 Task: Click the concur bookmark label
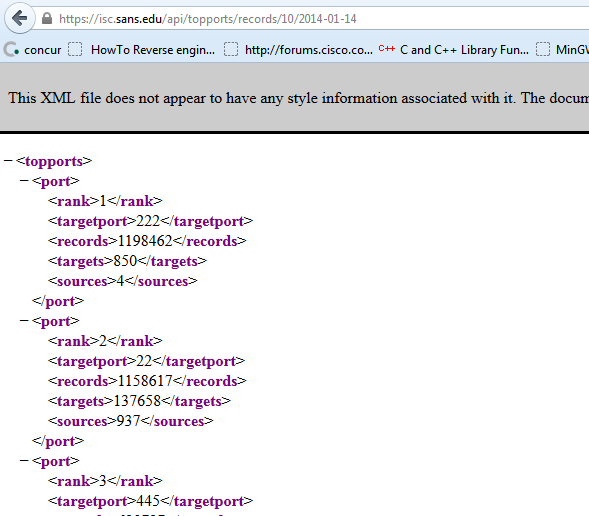42,50
